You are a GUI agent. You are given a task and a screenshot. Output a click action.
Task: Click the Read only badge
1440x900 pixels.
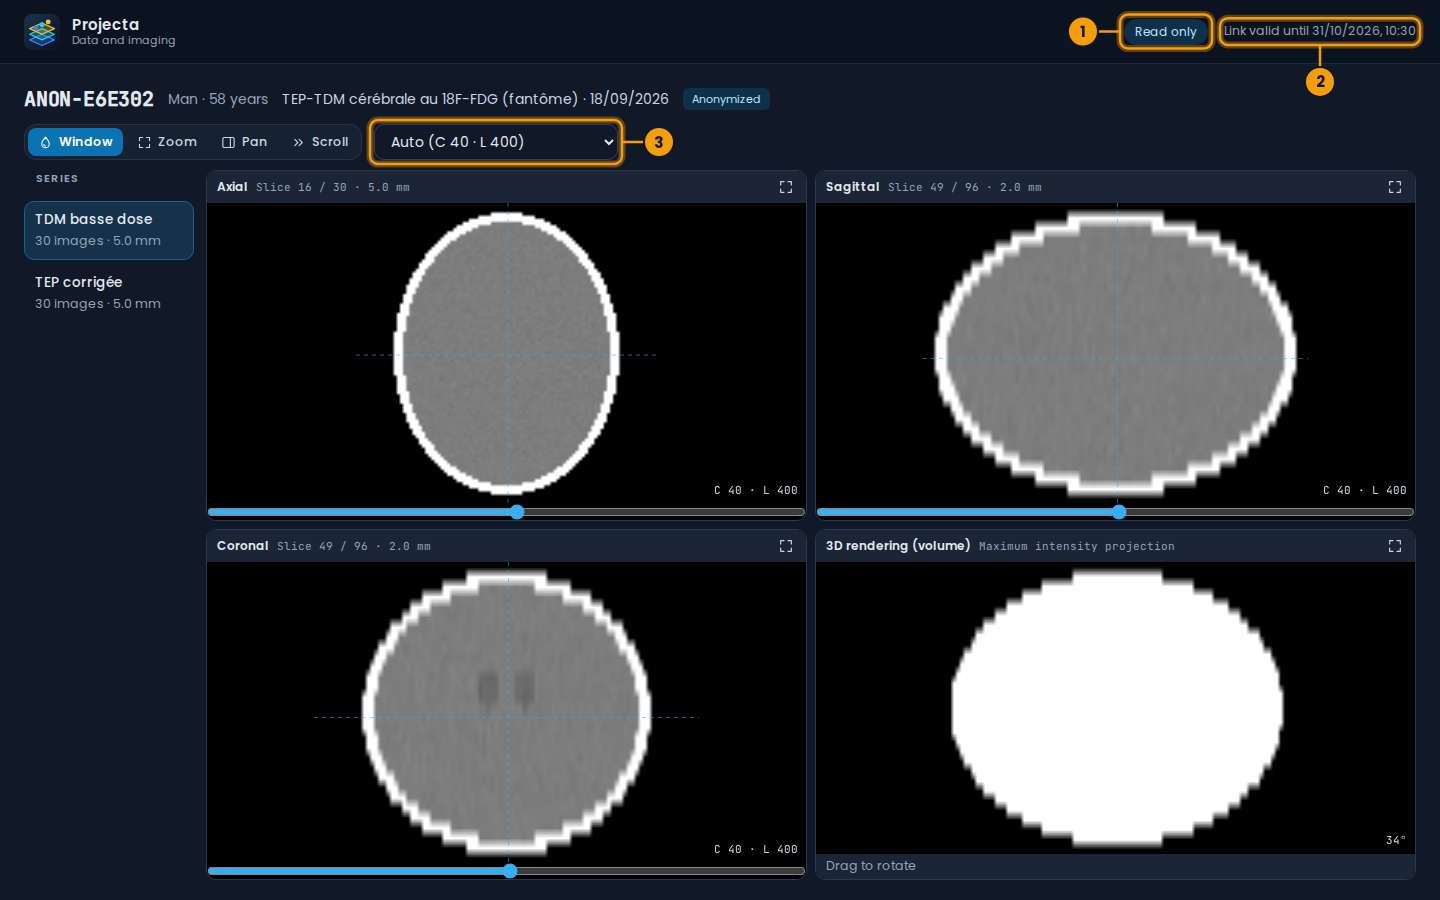pos(1165,32)
